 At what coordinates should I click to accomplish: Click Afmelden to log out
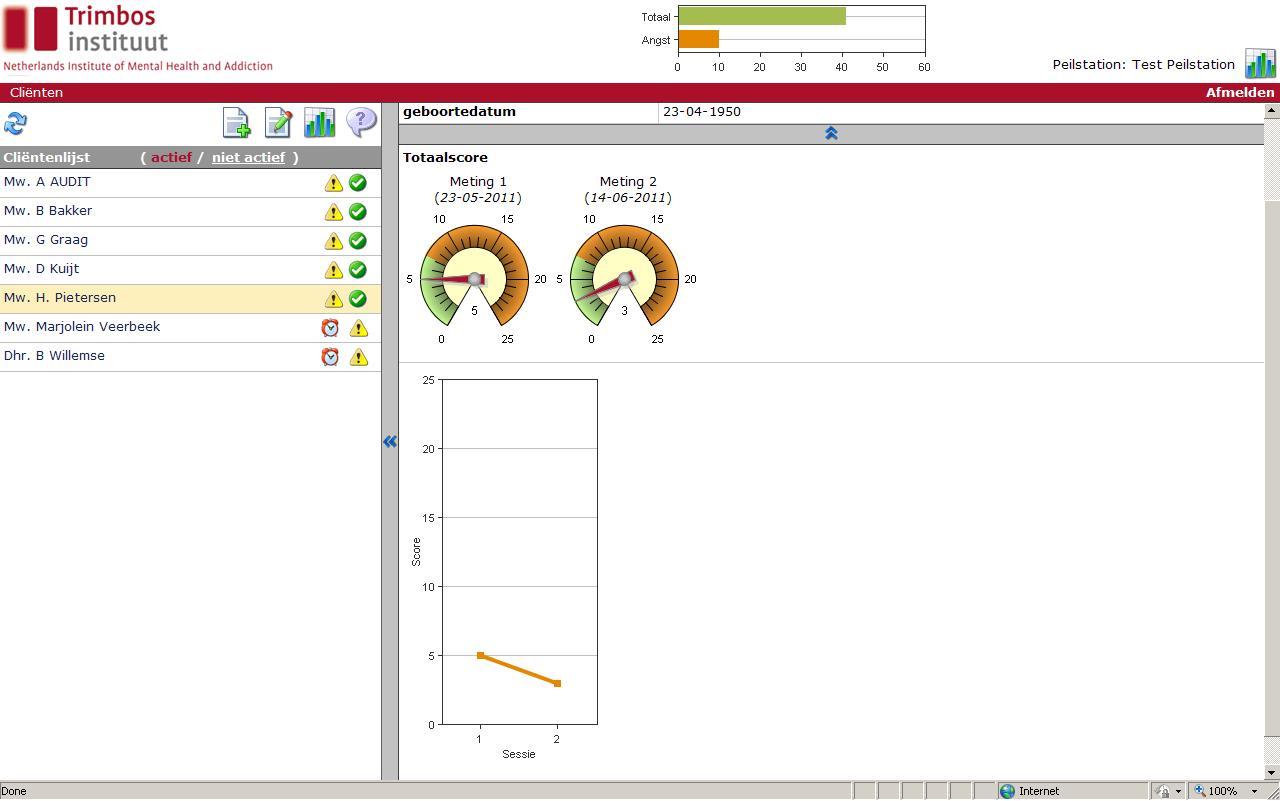[x=1240, y=93]
